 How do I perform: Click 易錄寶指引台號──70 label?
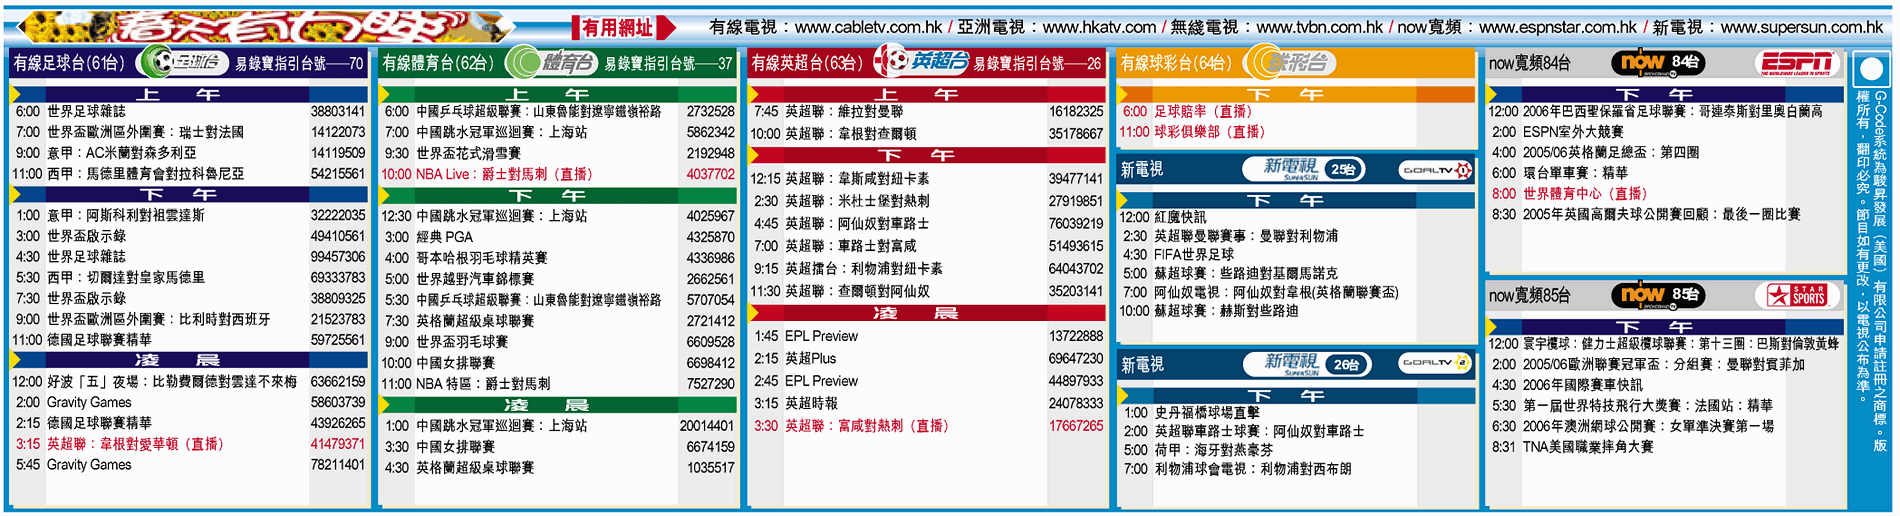300,64
